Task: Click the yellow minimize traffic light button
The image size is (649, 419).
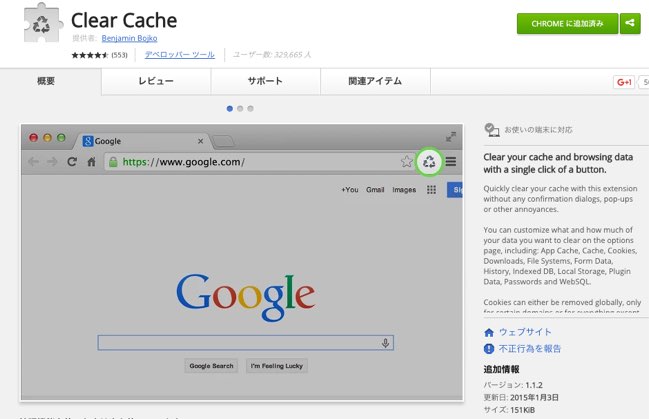Action: pos(47,137)
